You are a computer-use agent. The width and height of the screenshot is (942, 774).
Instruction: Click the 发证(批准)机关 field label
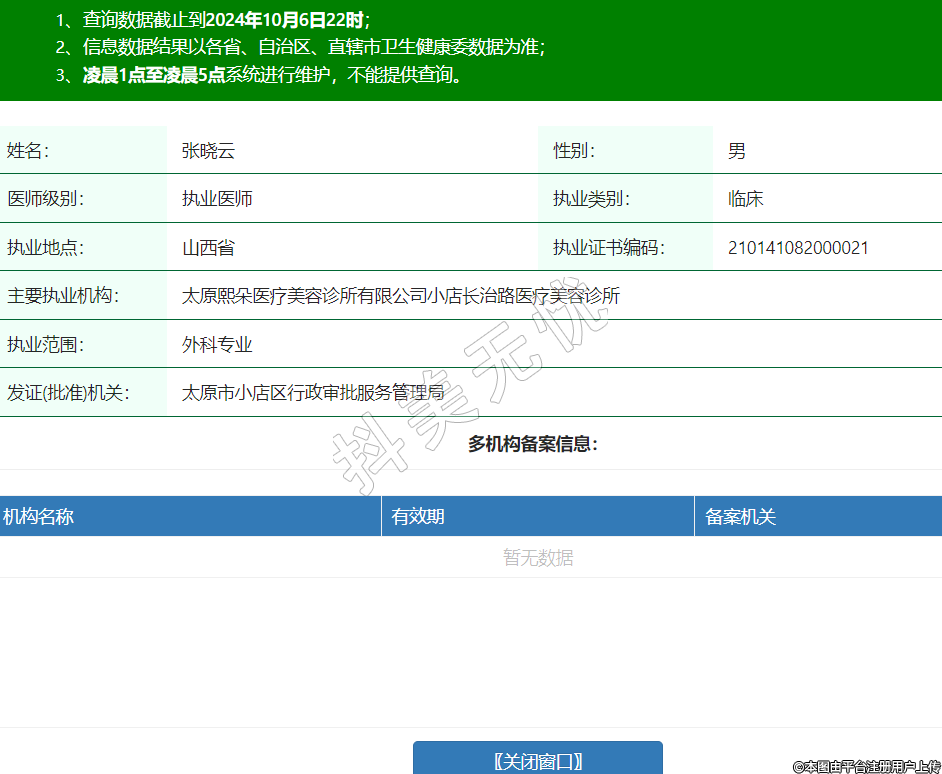68,393
